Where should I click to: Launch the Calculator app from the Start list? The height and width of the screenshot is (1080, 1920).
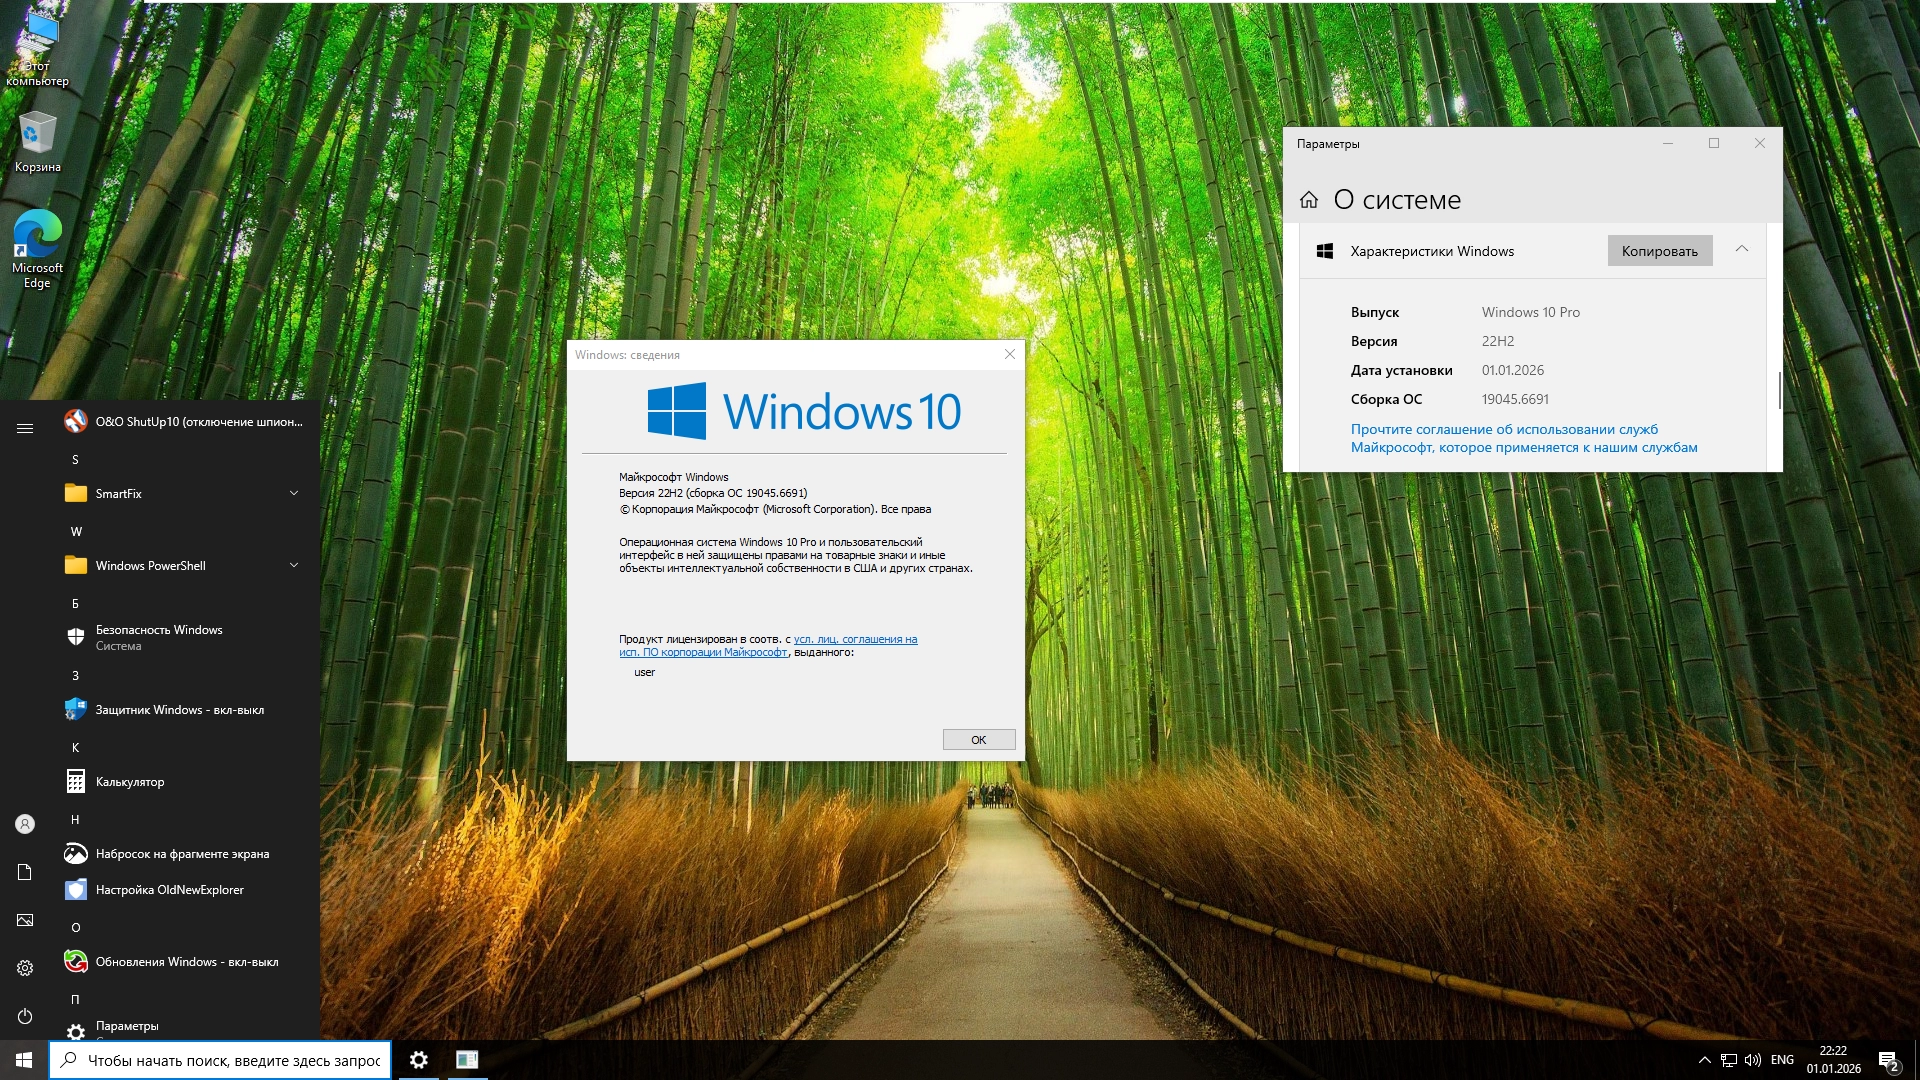130,782
